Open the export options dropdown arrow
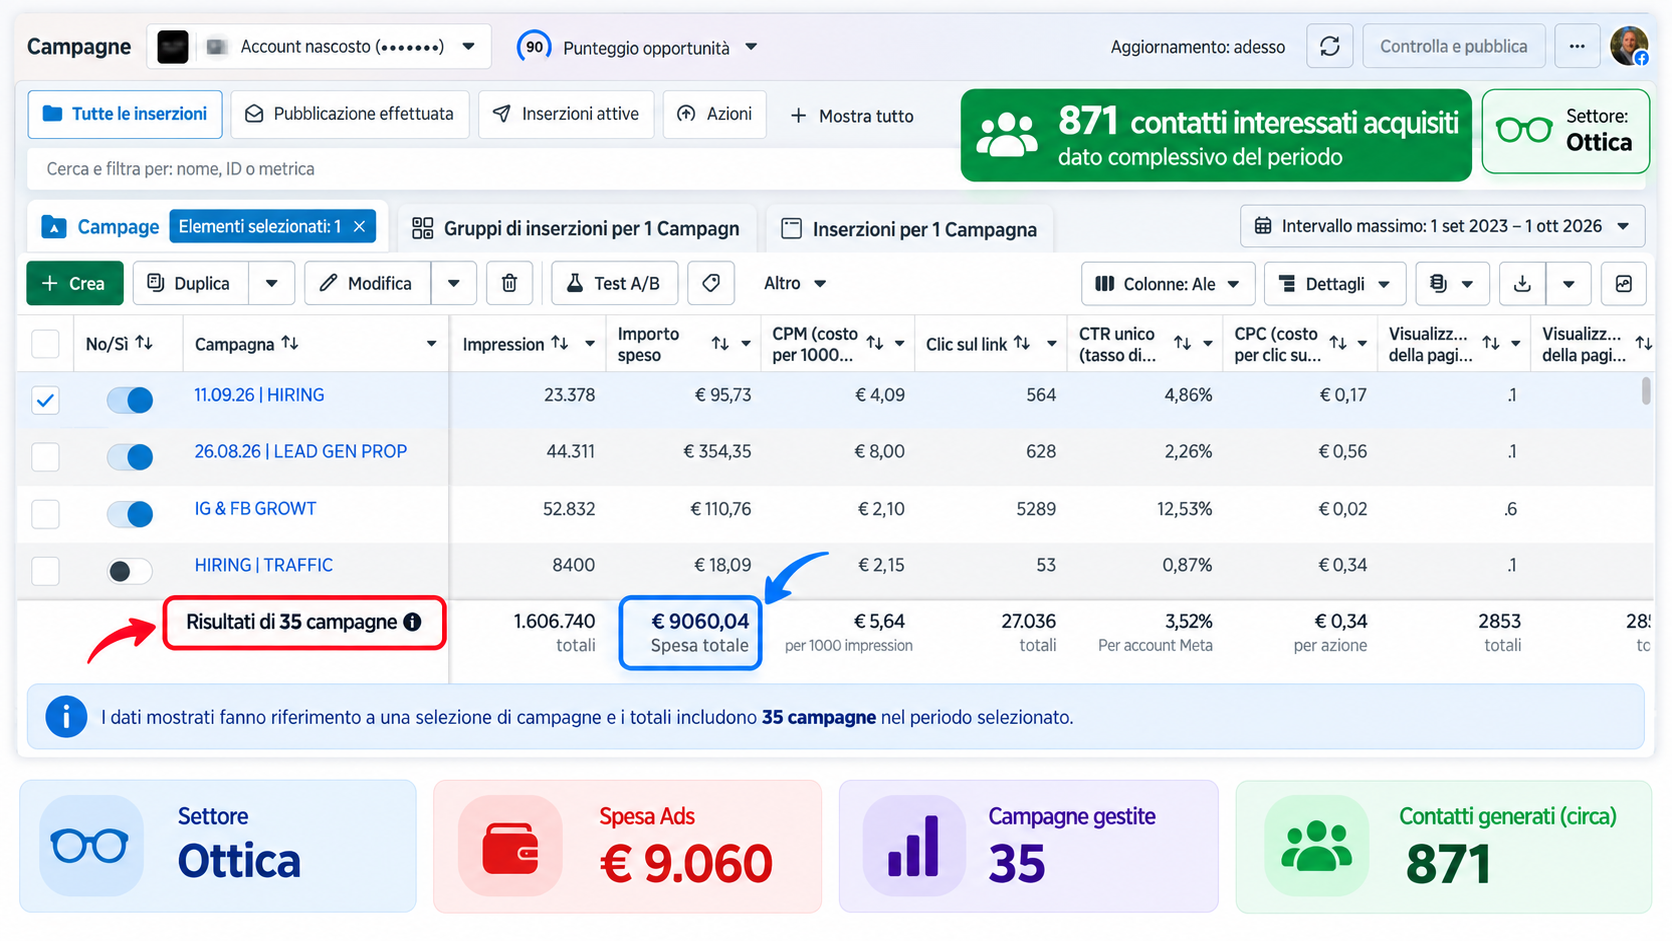 tap(1568, 284)
